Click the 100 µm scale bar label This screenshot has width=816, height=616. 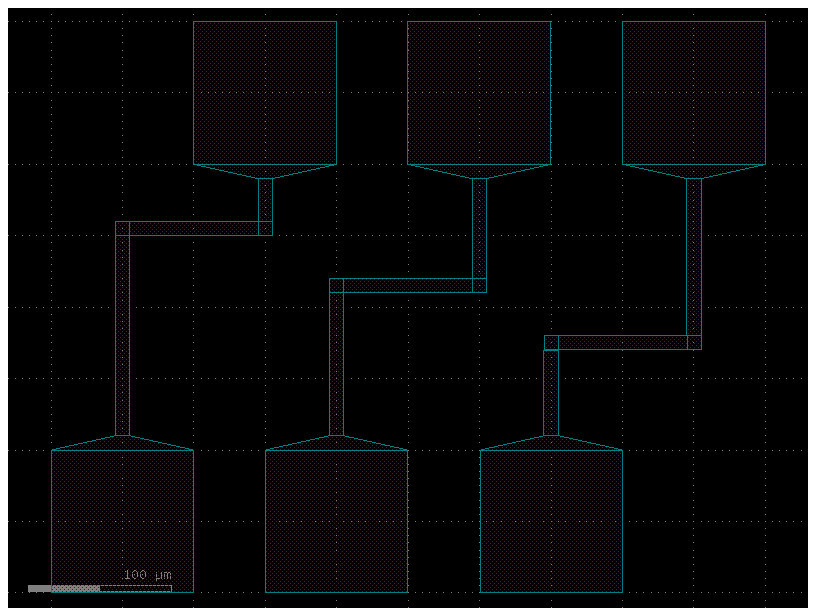pos(147,575)
